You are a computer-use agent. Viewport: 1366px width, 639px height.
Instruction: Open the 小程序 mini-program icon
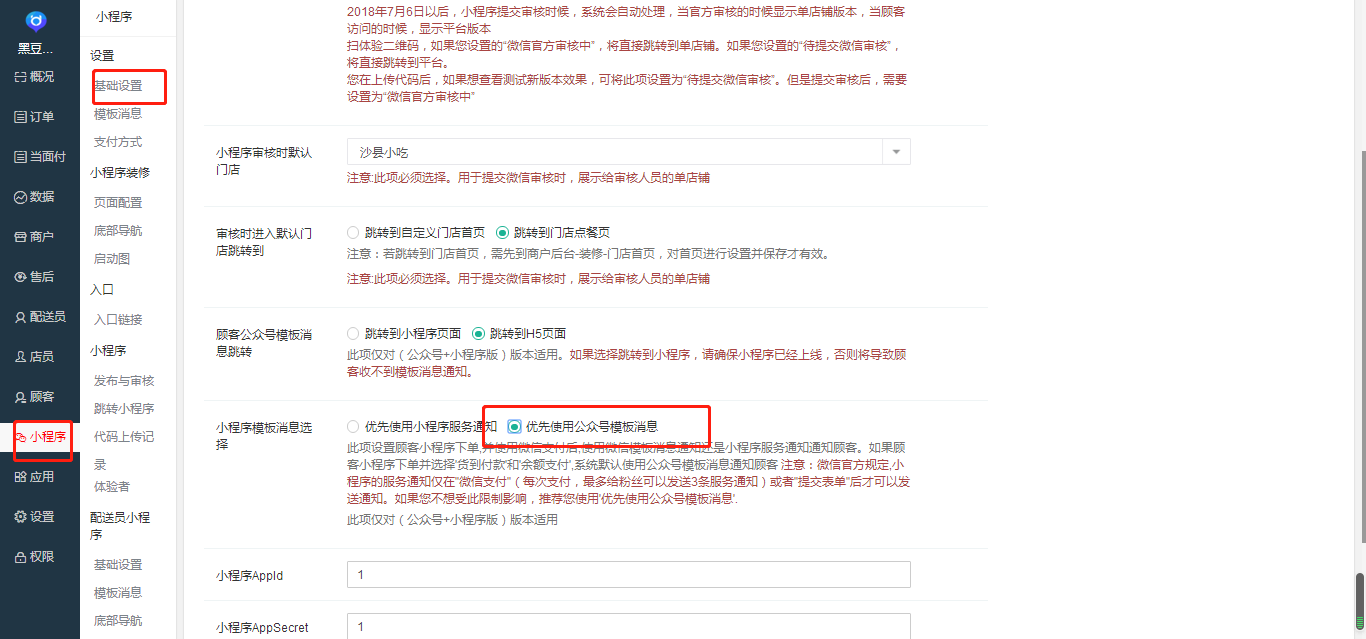(20, 437)
